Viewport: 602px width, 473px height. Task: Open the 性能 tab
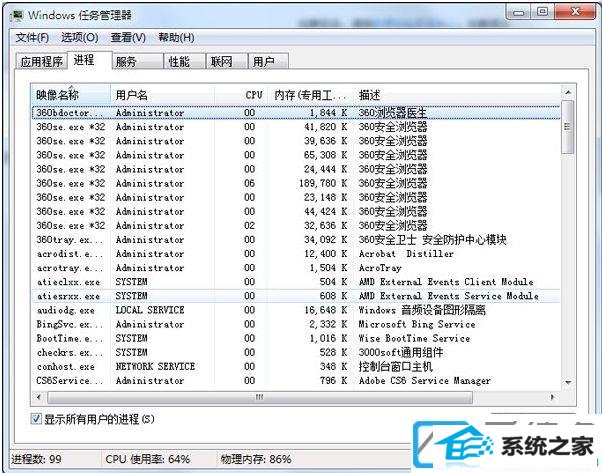click(x=185, y=61)
